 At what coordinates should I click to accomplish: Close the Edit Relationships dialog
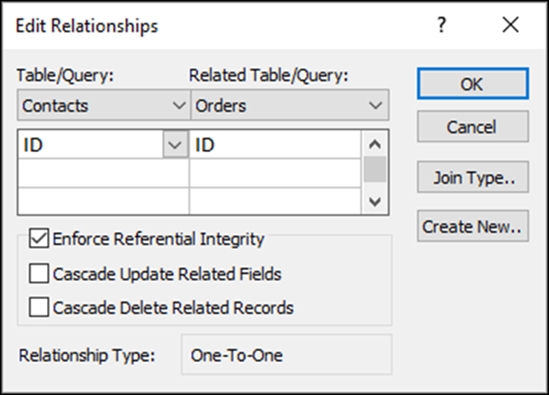510,25
